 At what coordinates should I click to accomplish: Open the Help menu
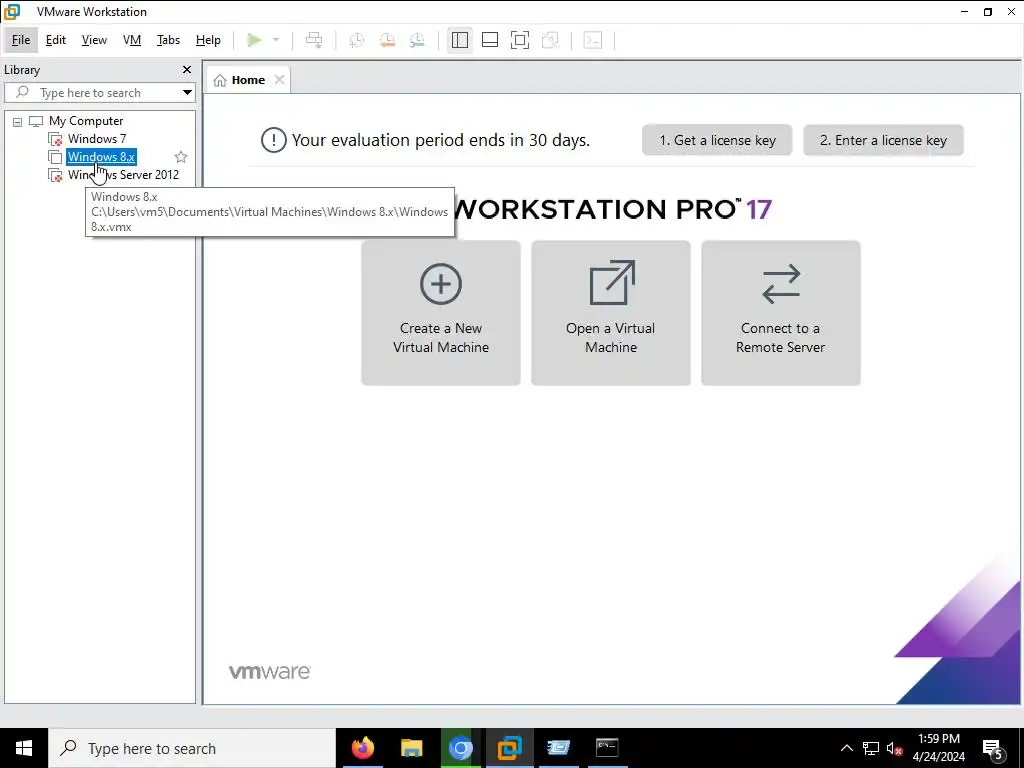208,40
